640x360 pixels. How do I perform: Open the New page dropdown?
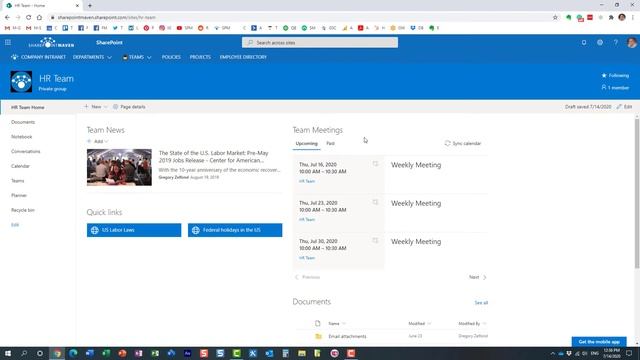[x=96, y=107]
